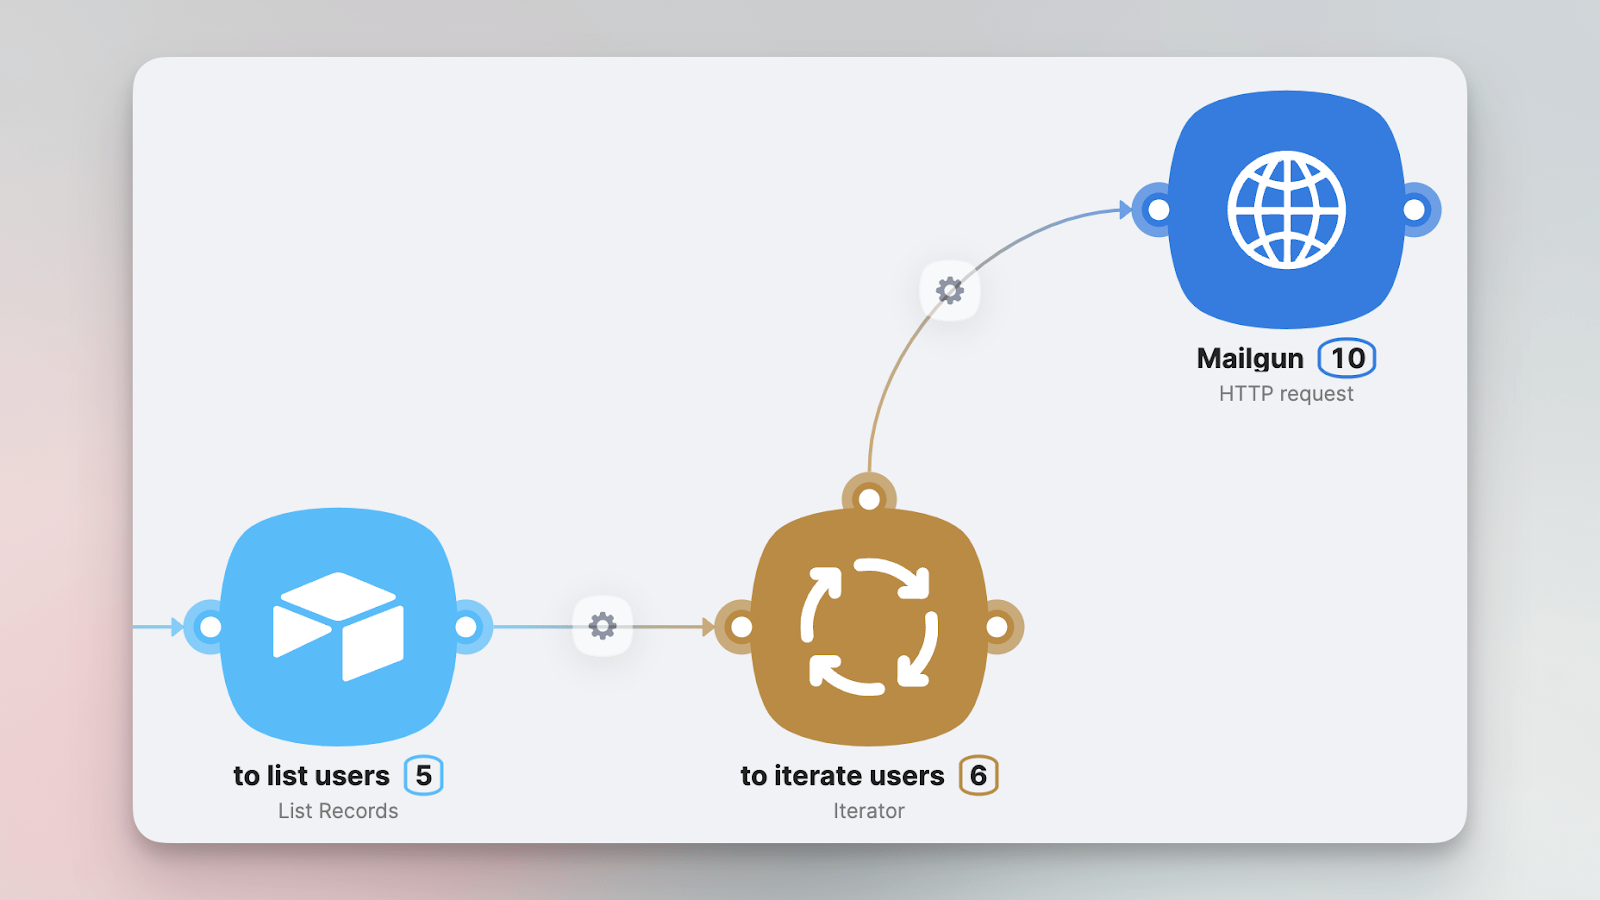Click the Iterator's top output connector
1600x900 pixels.
(869, 498)
